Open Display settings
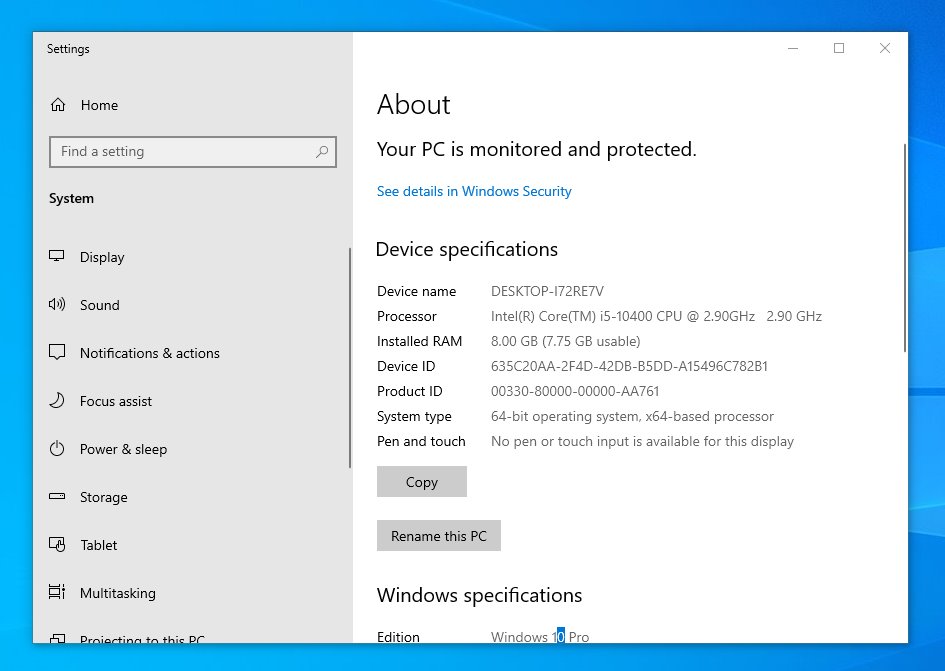The image size is (945, 671). pos(102,257)
